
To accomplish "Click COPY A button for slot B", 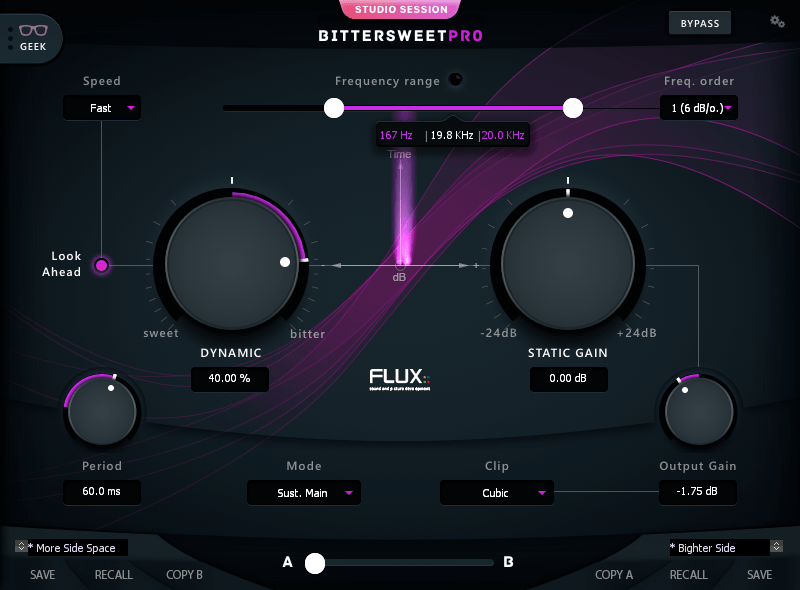I will pos(614,575).
